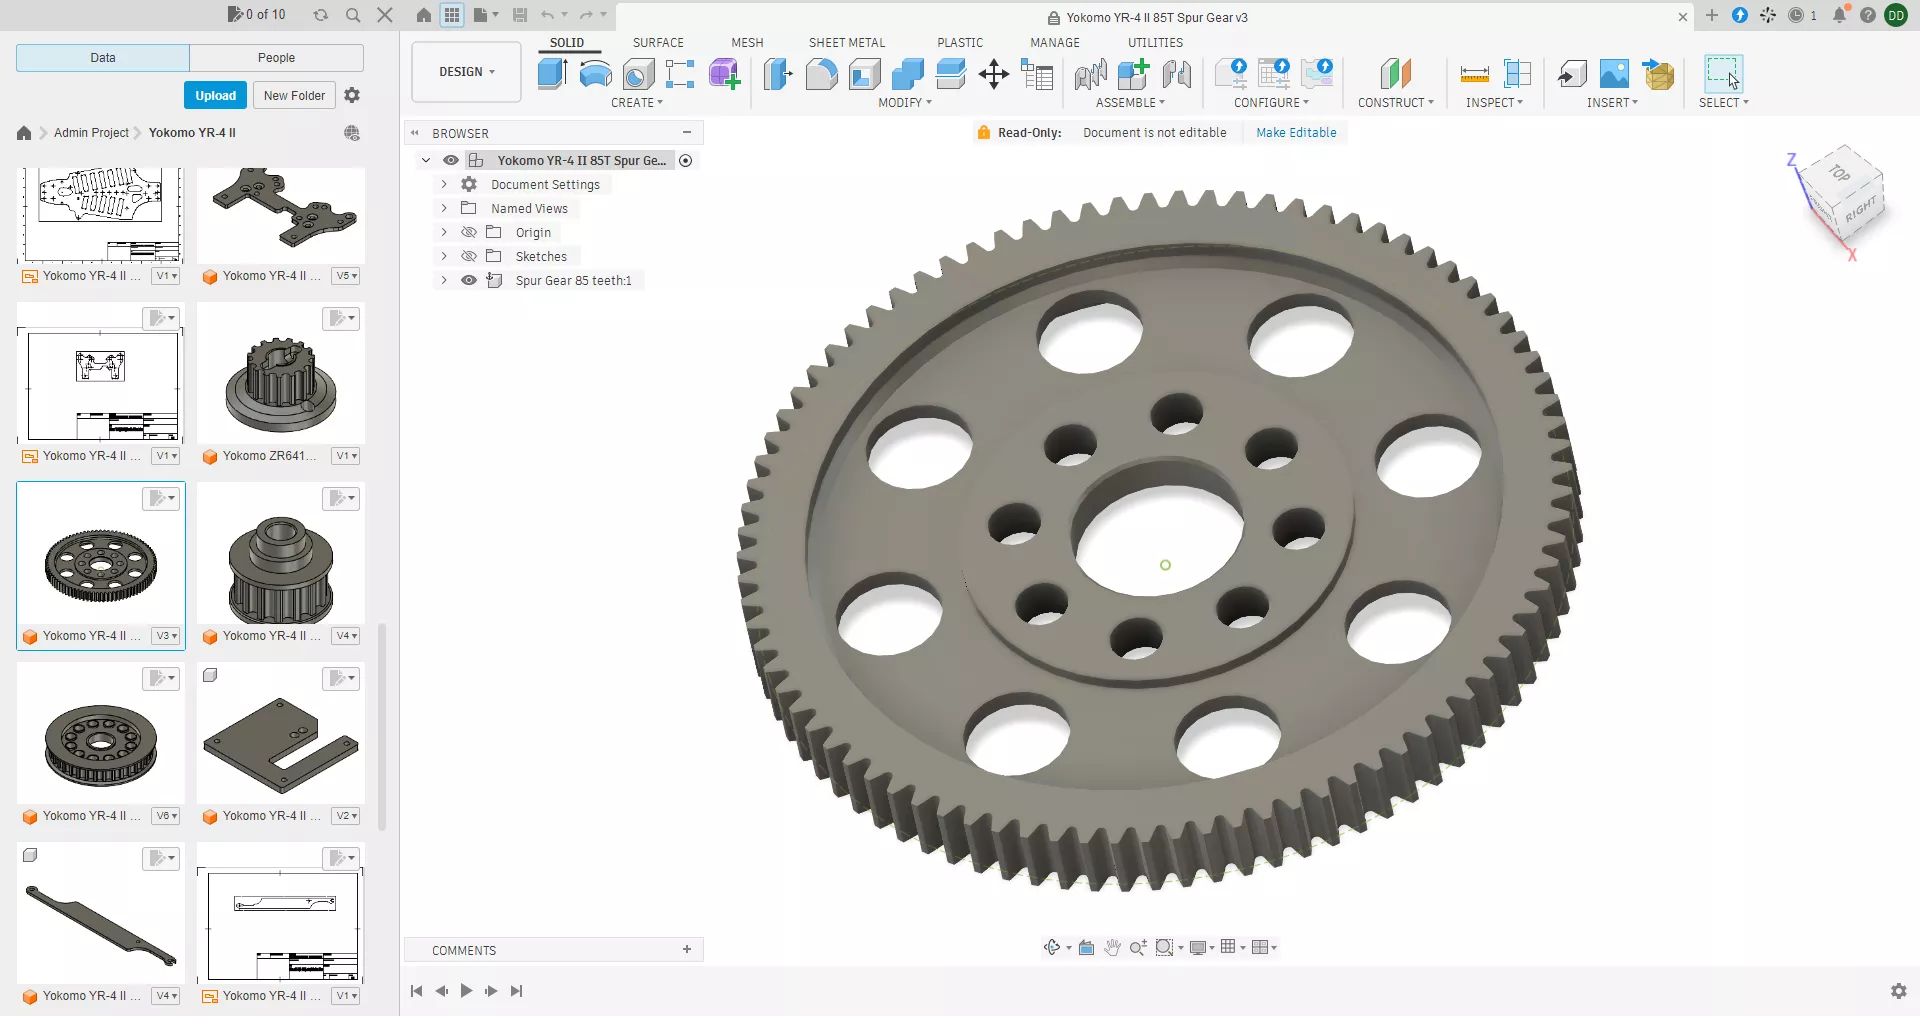Open the notifications bell icon
The height and width of the screenshot is (1016, 1920).
[x=1839, y=15]
